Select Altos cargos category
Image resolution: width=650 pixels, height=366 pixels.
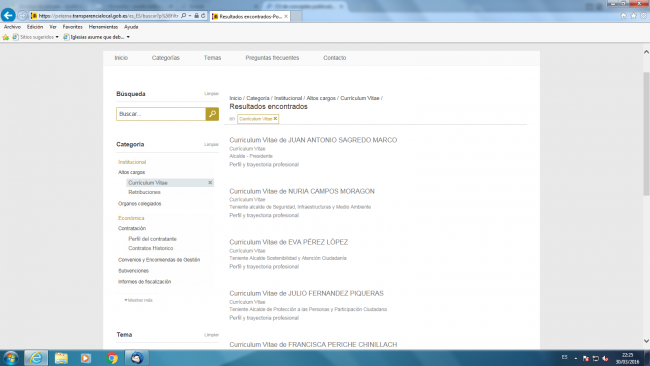click(x=131, y=172)
